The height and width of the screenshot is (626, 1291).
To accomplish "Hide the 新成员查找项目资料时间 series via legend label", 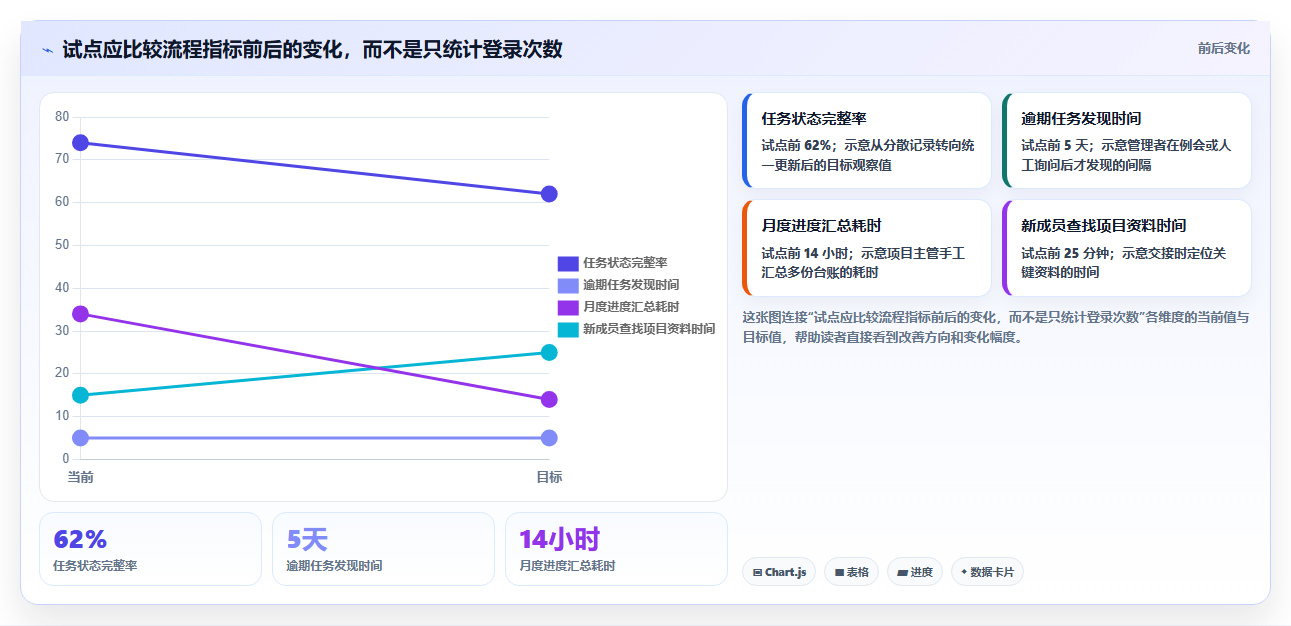I will click(649, 329).
